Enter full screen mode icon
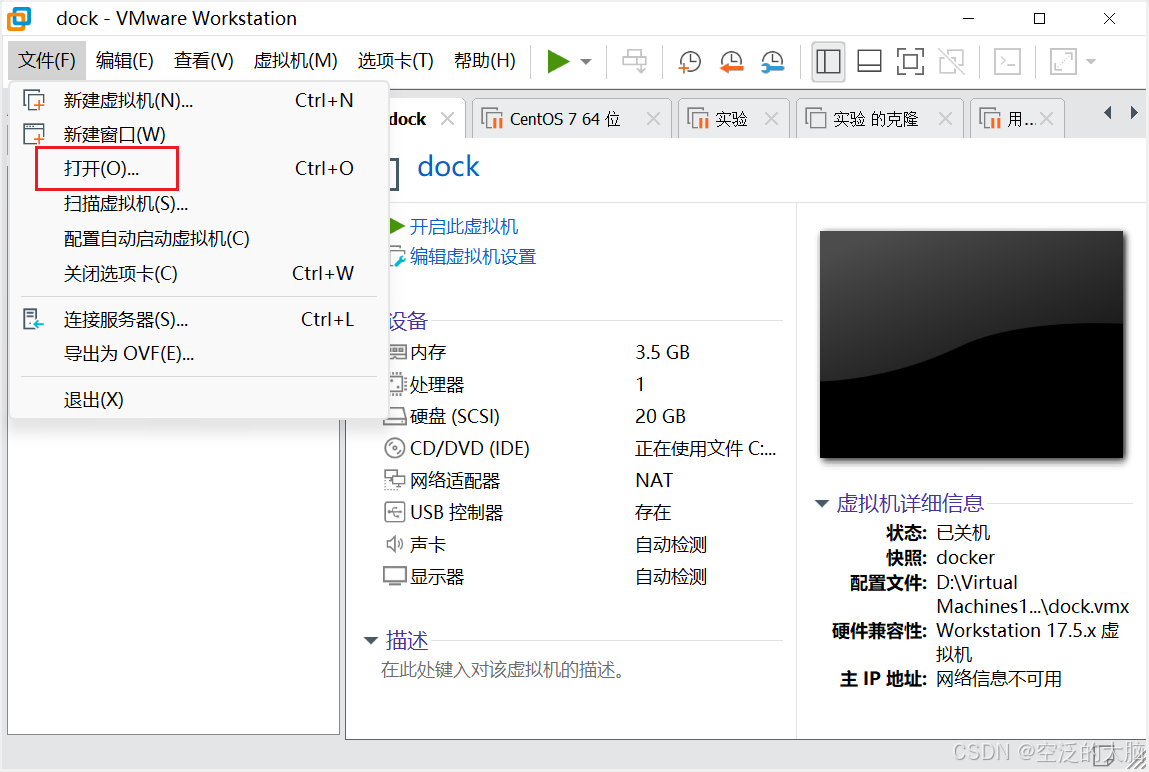 pyautogui.click(x=910, y=62)
